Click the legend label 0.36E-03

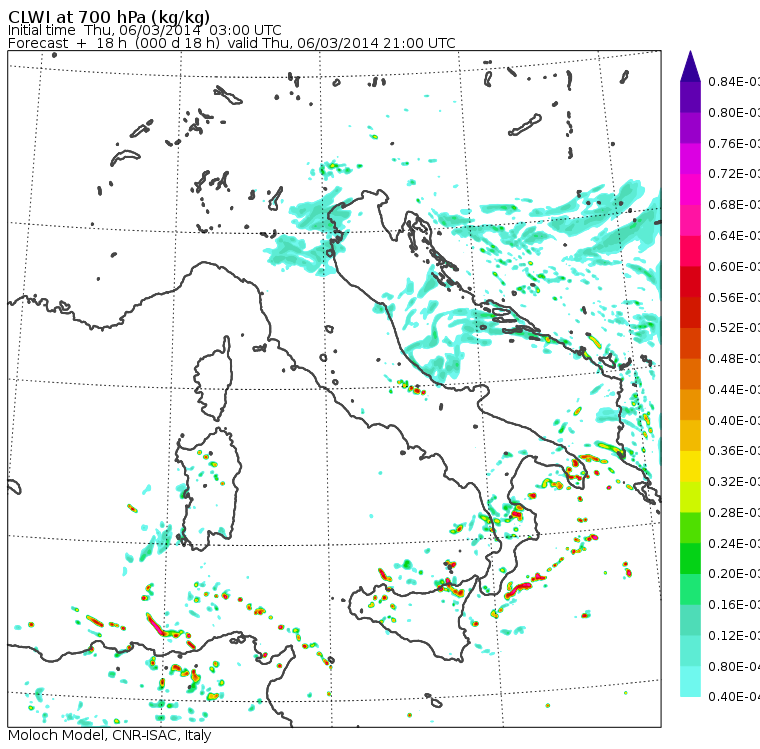coord(734,451)
